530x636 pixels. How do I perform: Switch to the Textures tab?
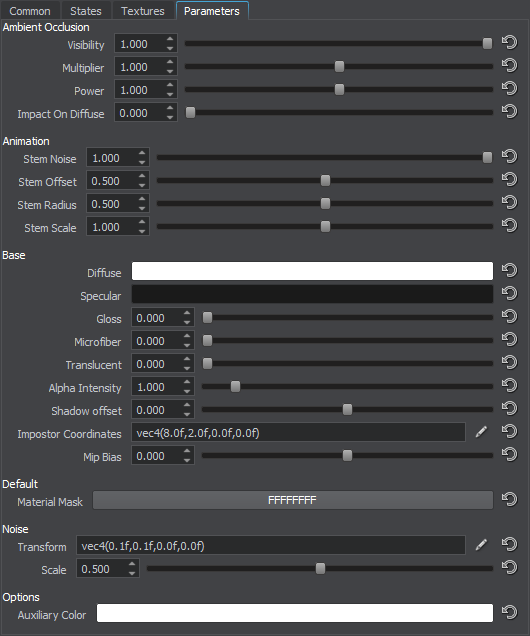(143, 11)
